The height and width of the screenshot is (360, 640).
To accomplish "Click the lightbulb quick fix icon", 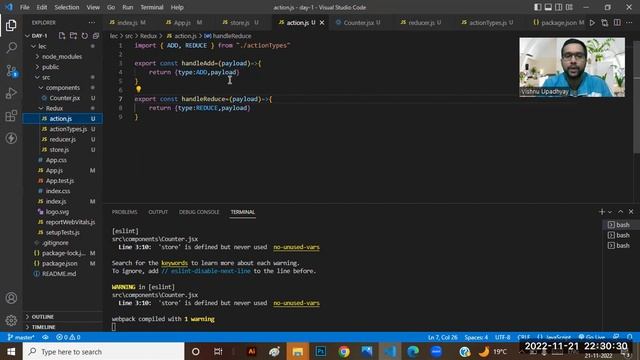I will [138, 89].
